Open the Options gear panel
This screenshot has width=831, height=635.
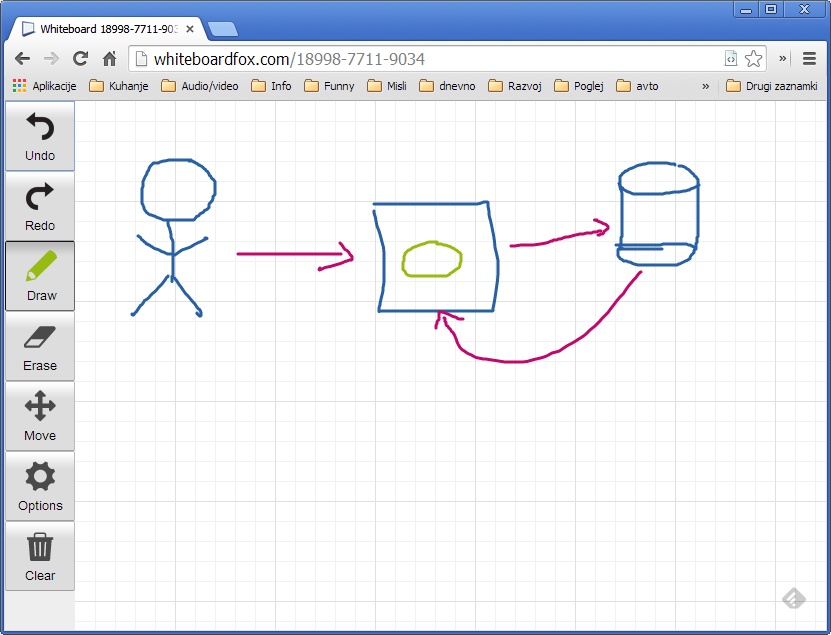(x=40, y=486)
